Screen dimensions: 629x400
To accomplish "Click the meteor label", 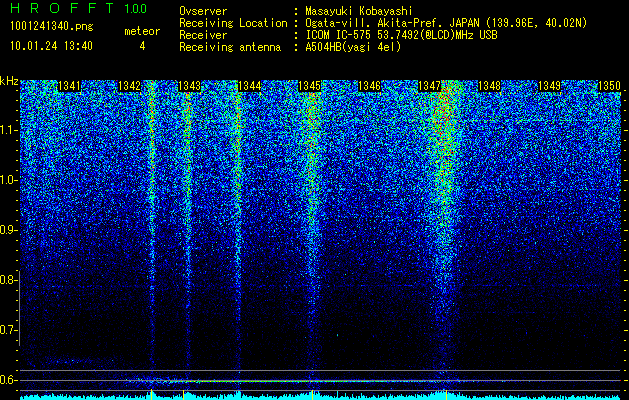I will [x=142, y=31].
